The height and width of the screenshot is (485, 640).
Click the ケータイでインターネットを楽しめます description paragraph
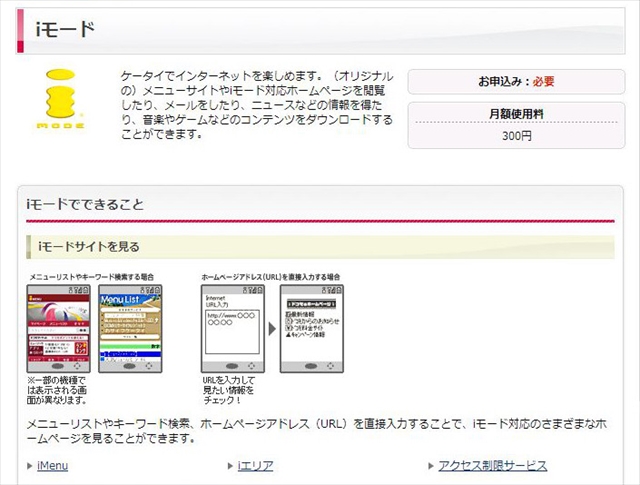(257, 105)
